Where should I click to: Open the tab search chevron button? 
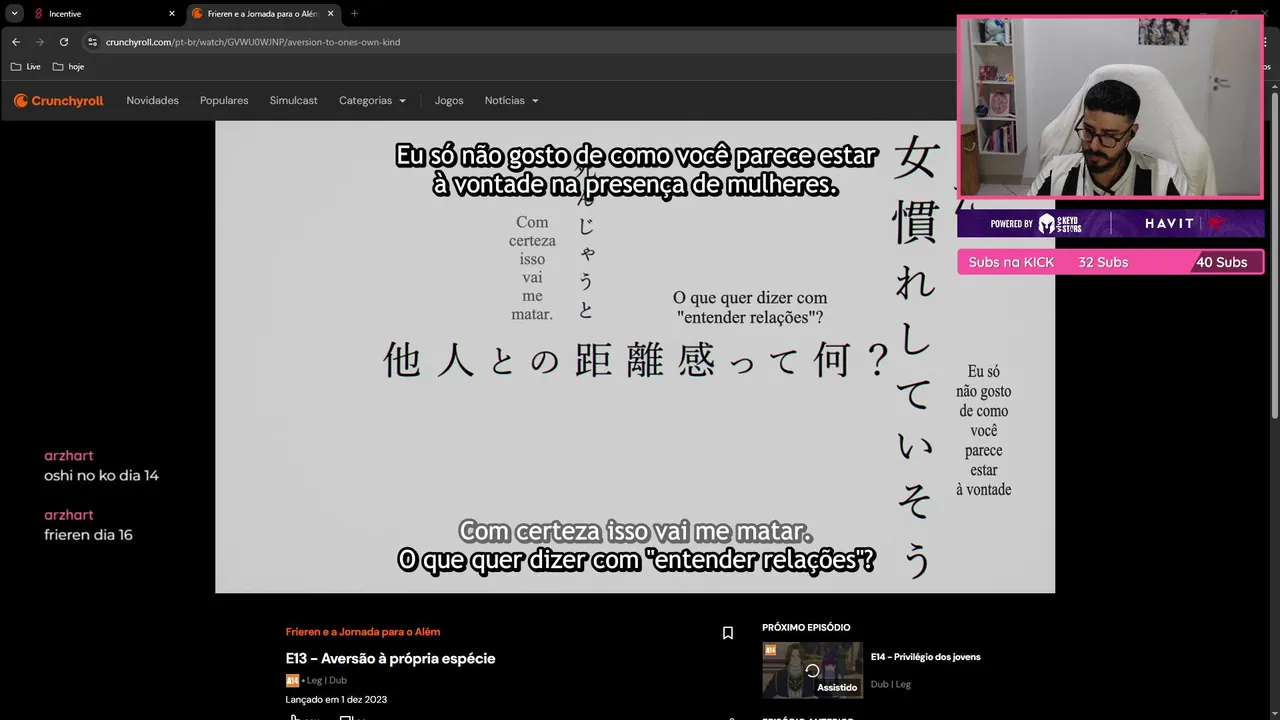tap(14, 13)
